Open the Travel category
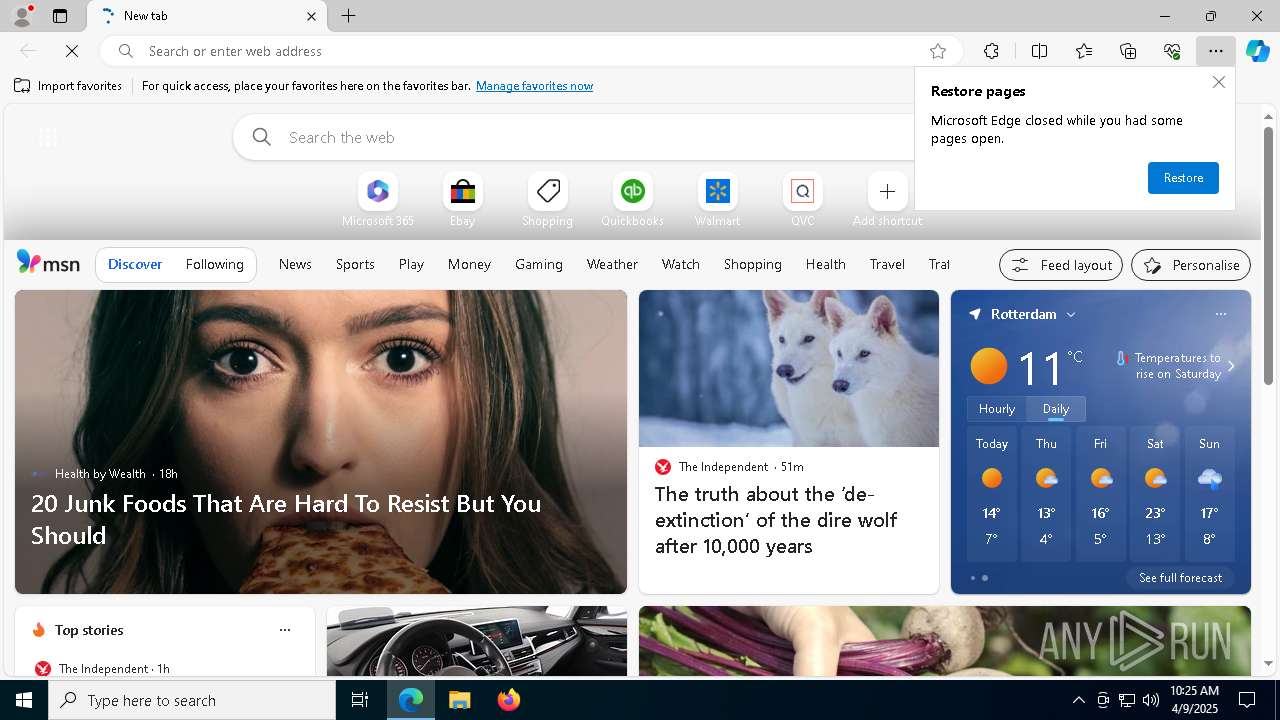Screen dimensions: 1280x720 pos(887,264)
